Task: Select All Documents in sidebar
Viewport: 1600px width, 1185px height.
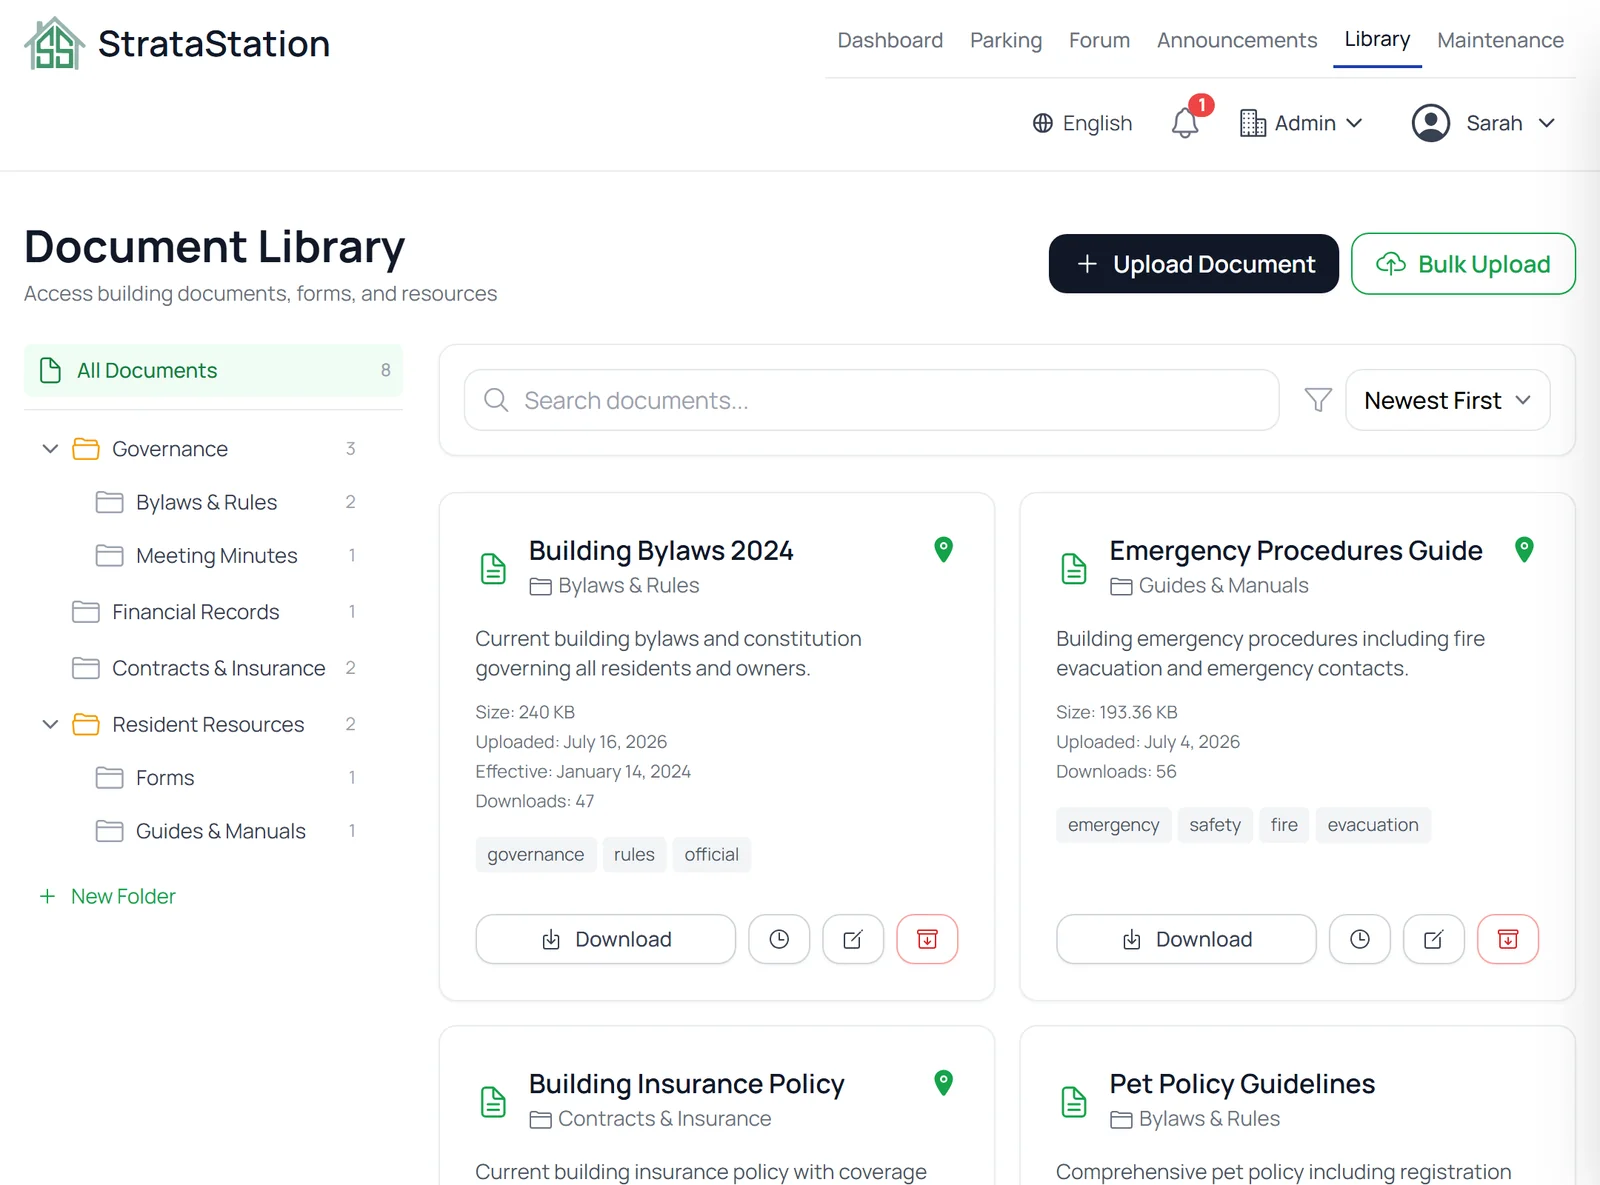Action: pos(213,370)
